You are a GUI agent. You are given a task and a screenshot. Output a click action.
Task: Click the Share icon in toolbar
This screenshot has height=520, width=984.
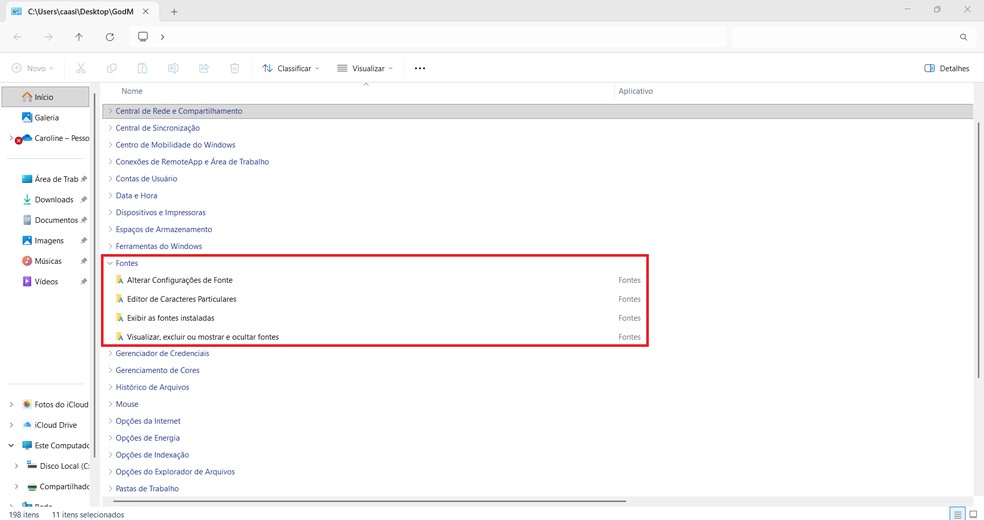pyautogui.click(x=204, y=68)
